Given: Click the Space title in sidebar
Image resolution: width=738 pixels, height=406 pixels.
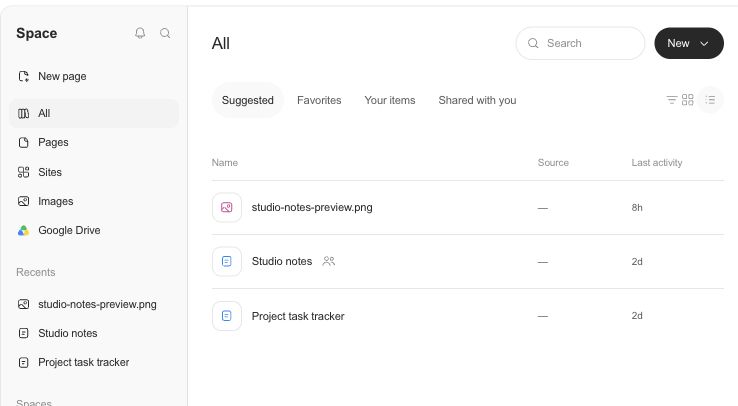Looking at the screenshot, I should pyautogui.click(x=37, y=33).
